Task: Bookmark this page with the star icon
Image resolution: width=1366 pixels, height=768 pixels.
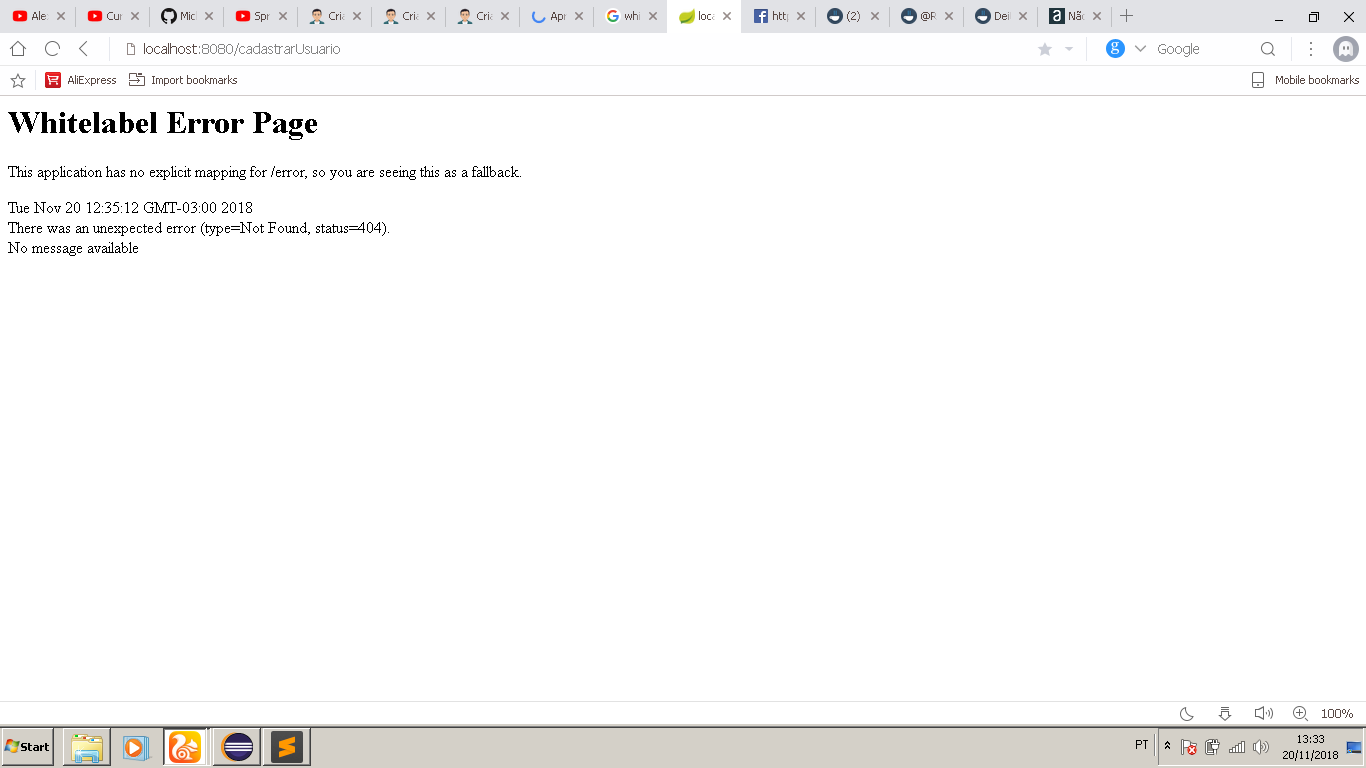Action: click(1045, 49)
